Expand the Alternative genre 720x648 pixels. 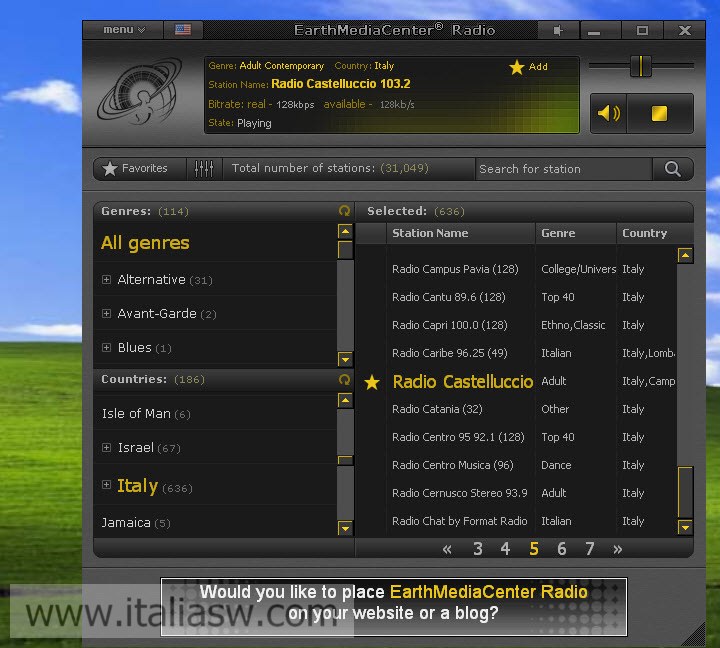[106, 280]
